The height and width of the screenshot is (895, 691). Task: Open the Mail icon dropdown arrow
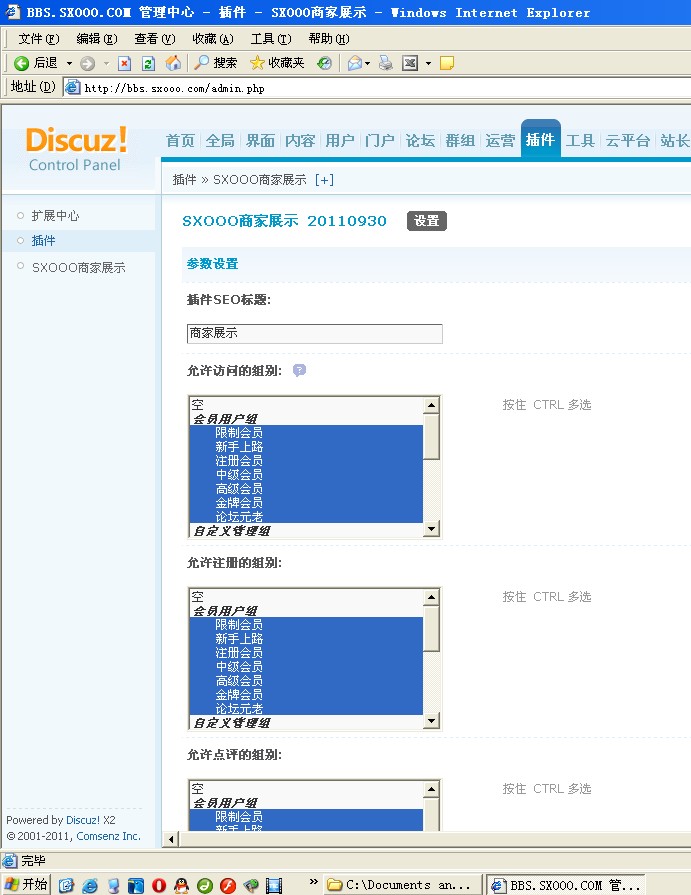click(x=367, y=63)
